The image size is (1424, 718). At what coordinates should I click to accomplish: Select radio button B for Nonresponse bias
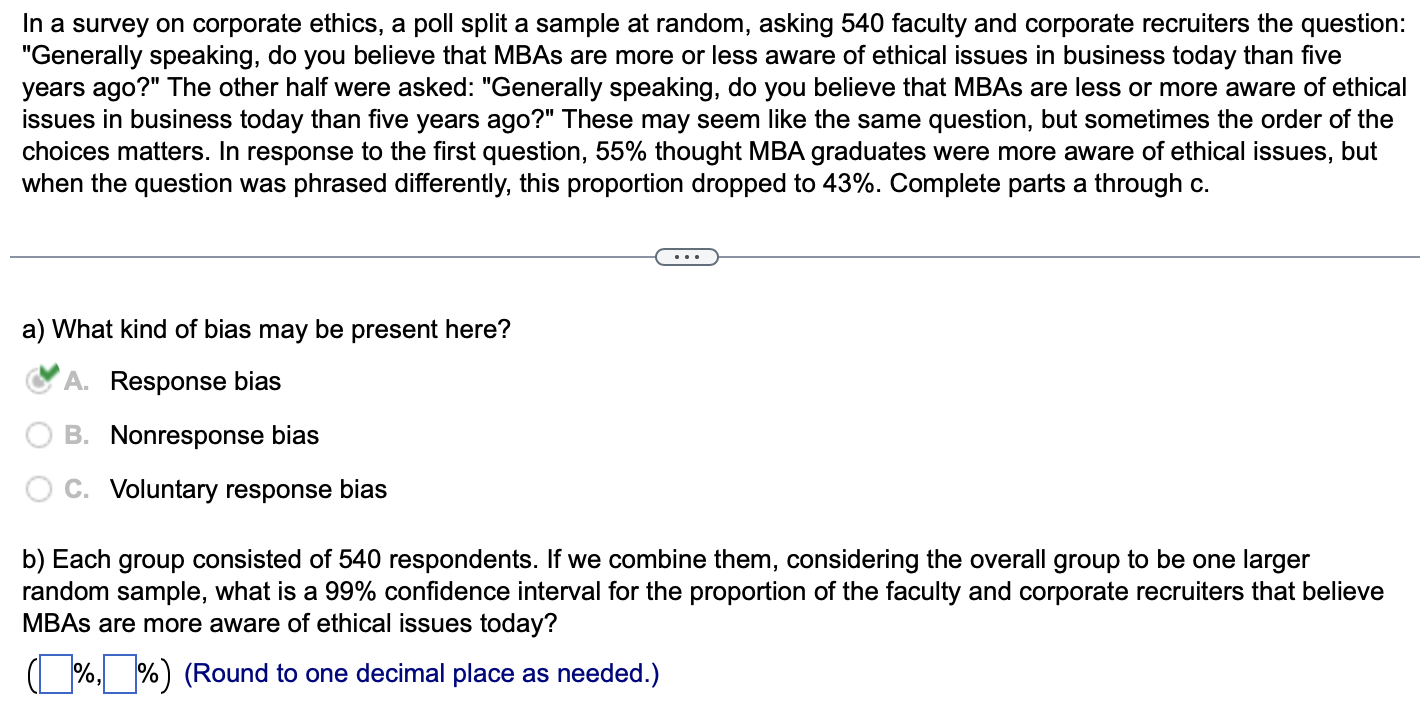(40, 434)
